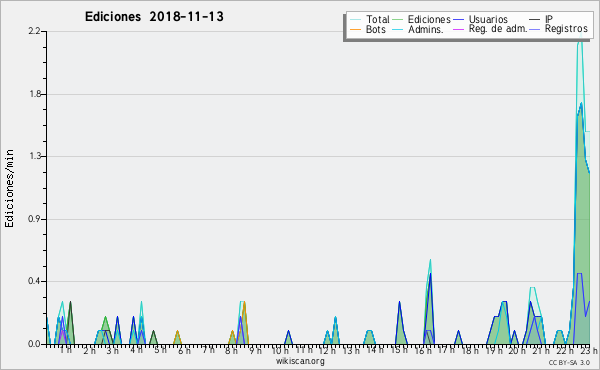Click the Ediciones/min y-axis label
Screen dimensions: 600x370
click(x=9, y=188)
